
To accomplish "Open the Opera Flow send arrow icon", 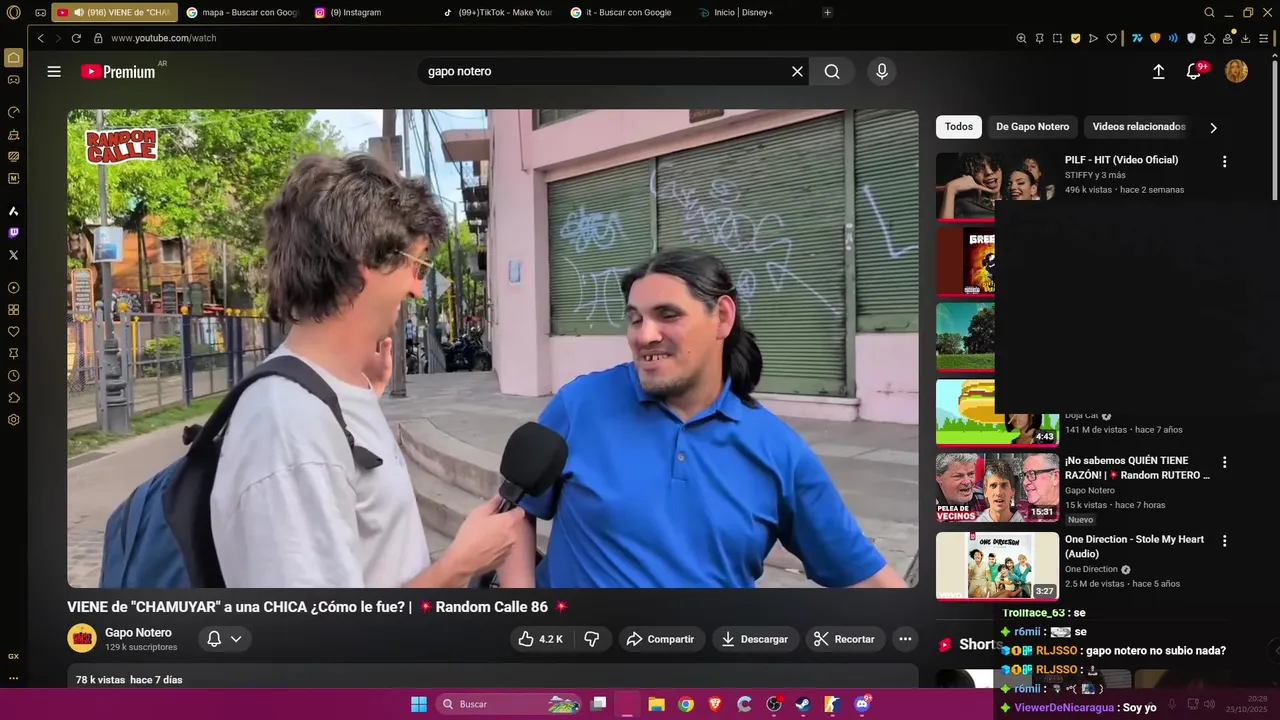I will (1093, 38).
